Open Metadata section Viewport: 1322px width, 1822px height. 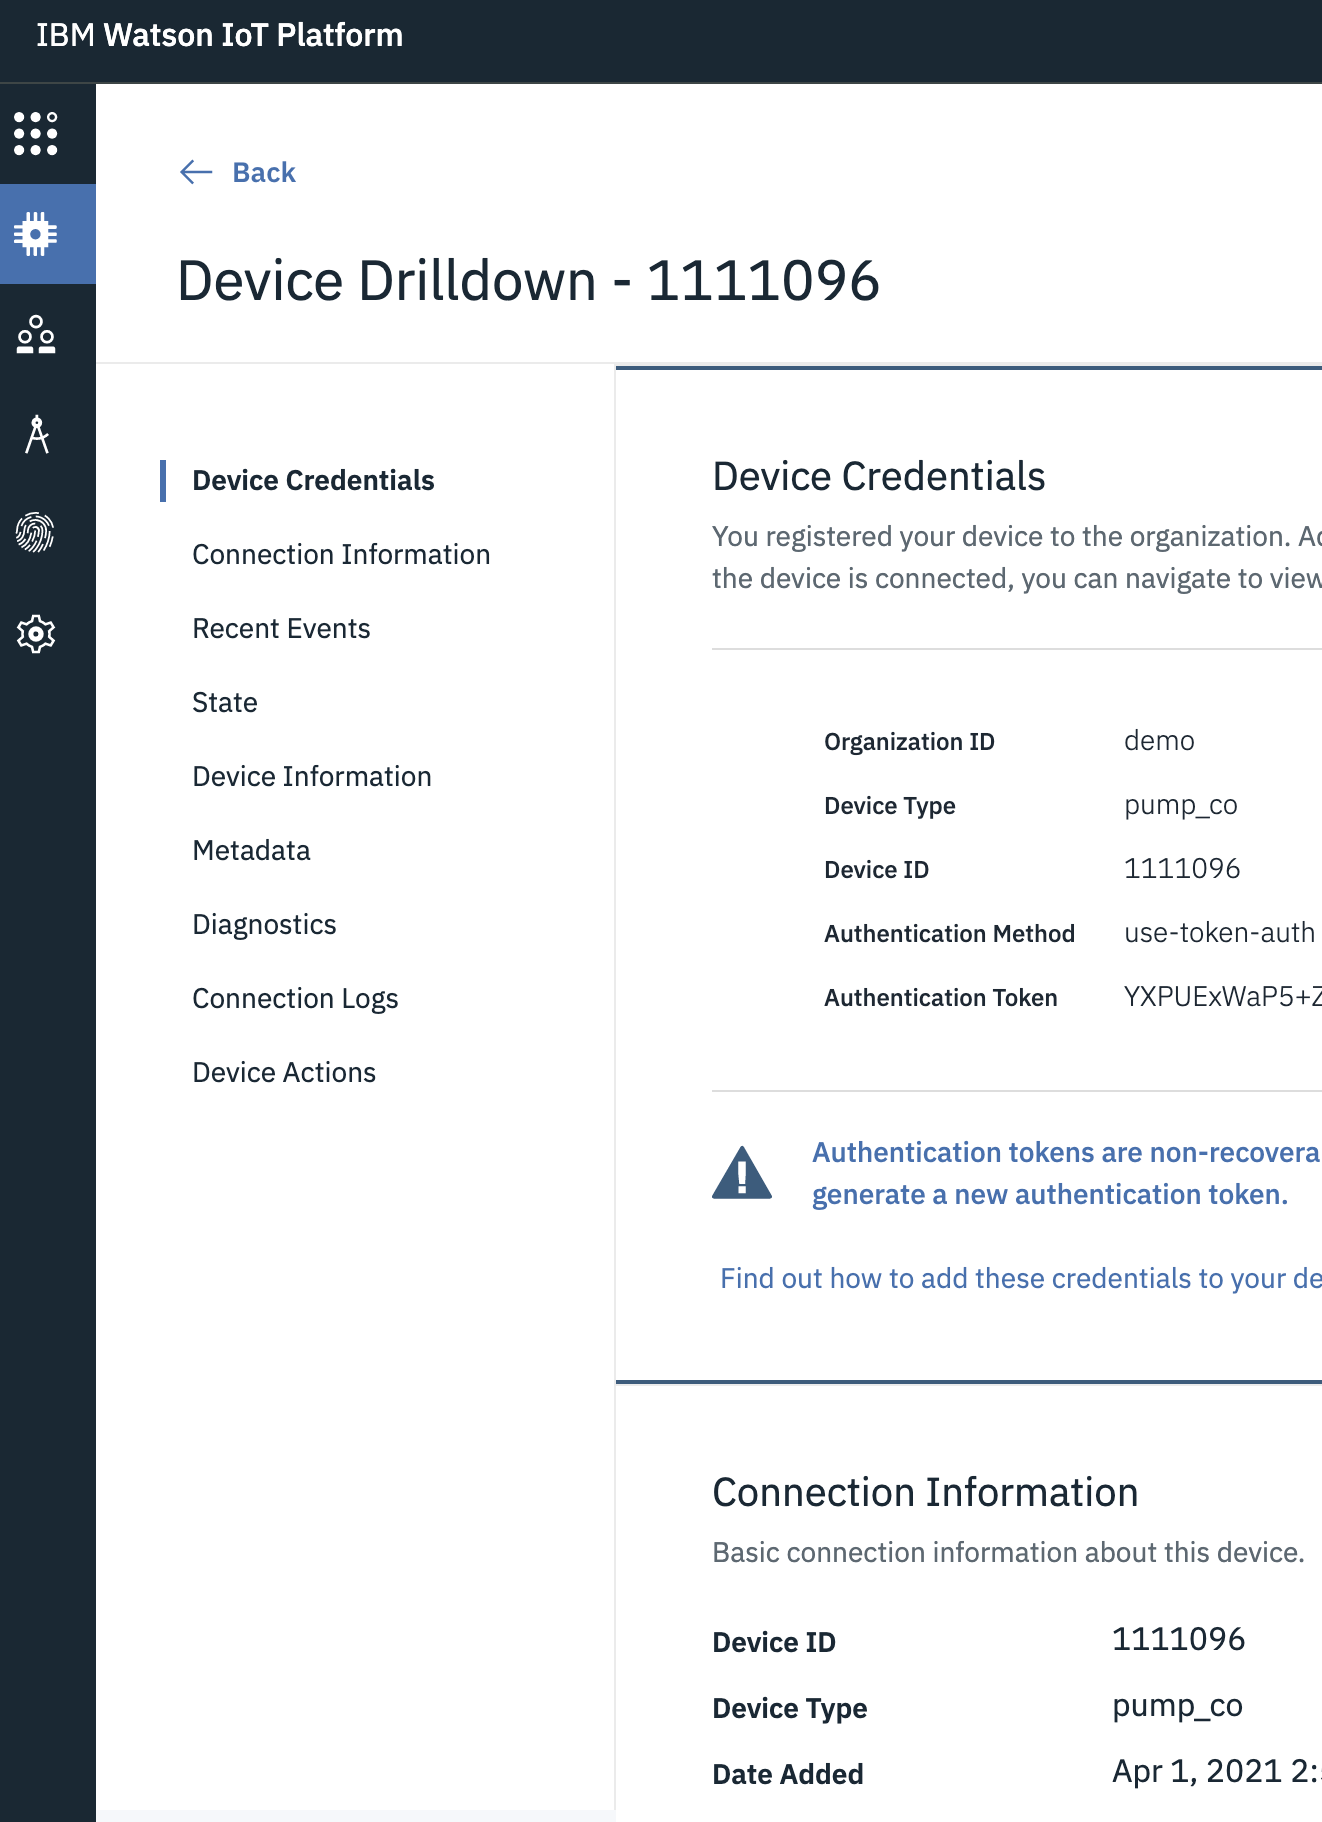[x=251, y=850]
